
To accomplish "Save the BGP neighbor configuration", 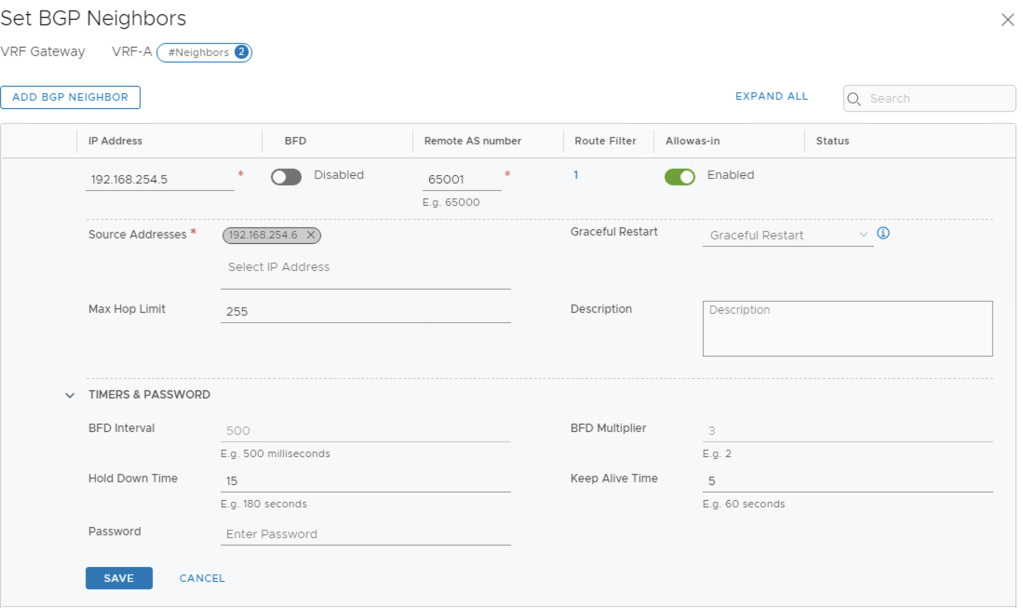I will 119,578.
